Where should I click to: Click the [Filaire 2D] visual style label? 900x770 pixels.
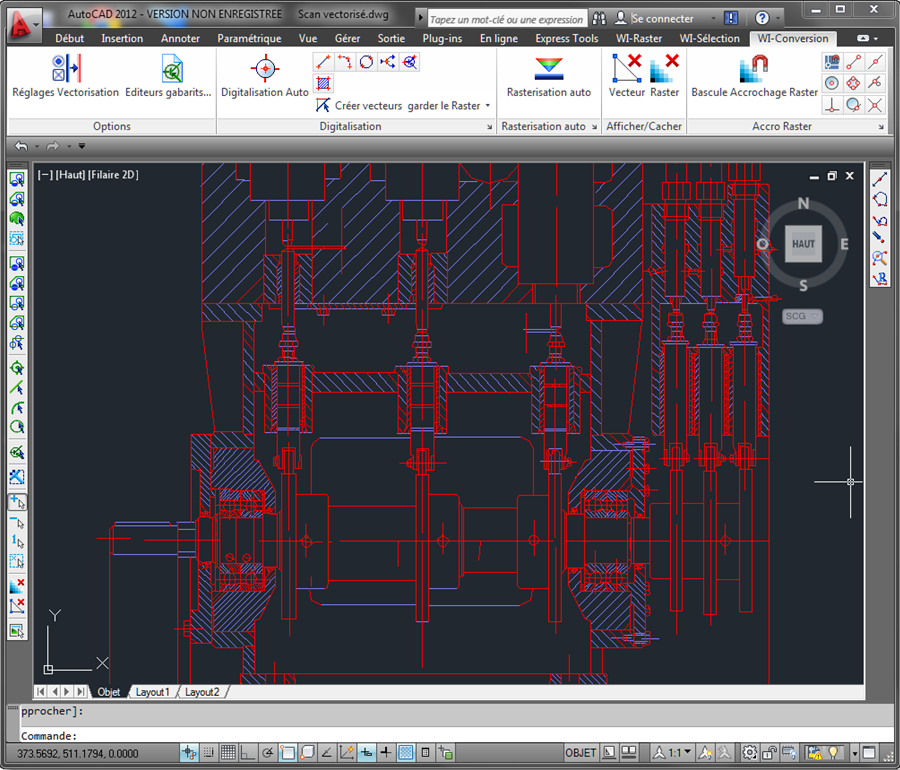[113, 174]
